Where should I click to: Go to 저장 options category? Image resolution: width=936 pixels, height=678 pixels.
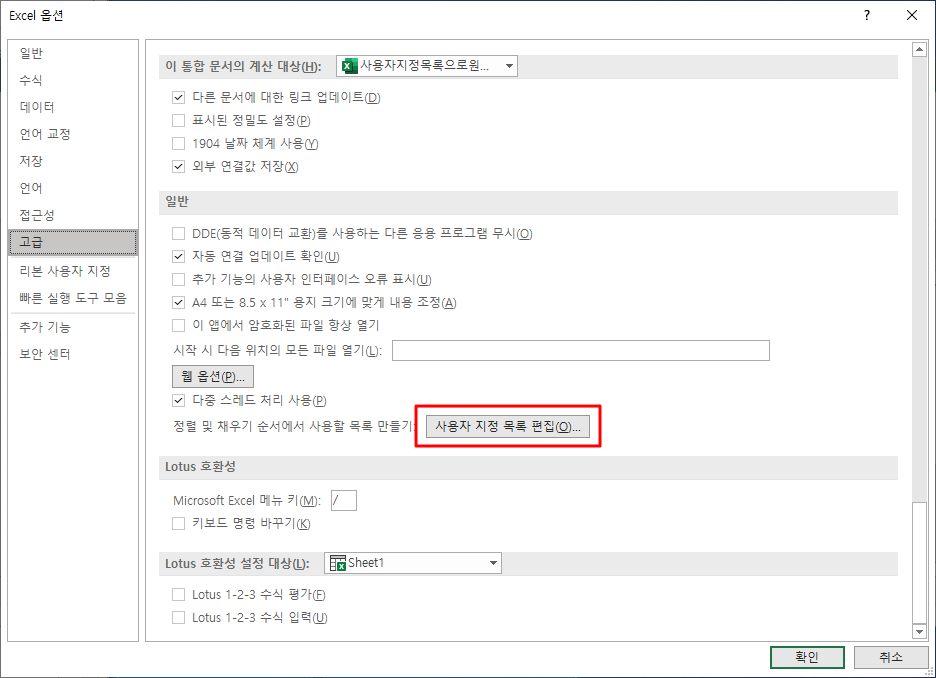pyautogui.click(x=73, y=161)
